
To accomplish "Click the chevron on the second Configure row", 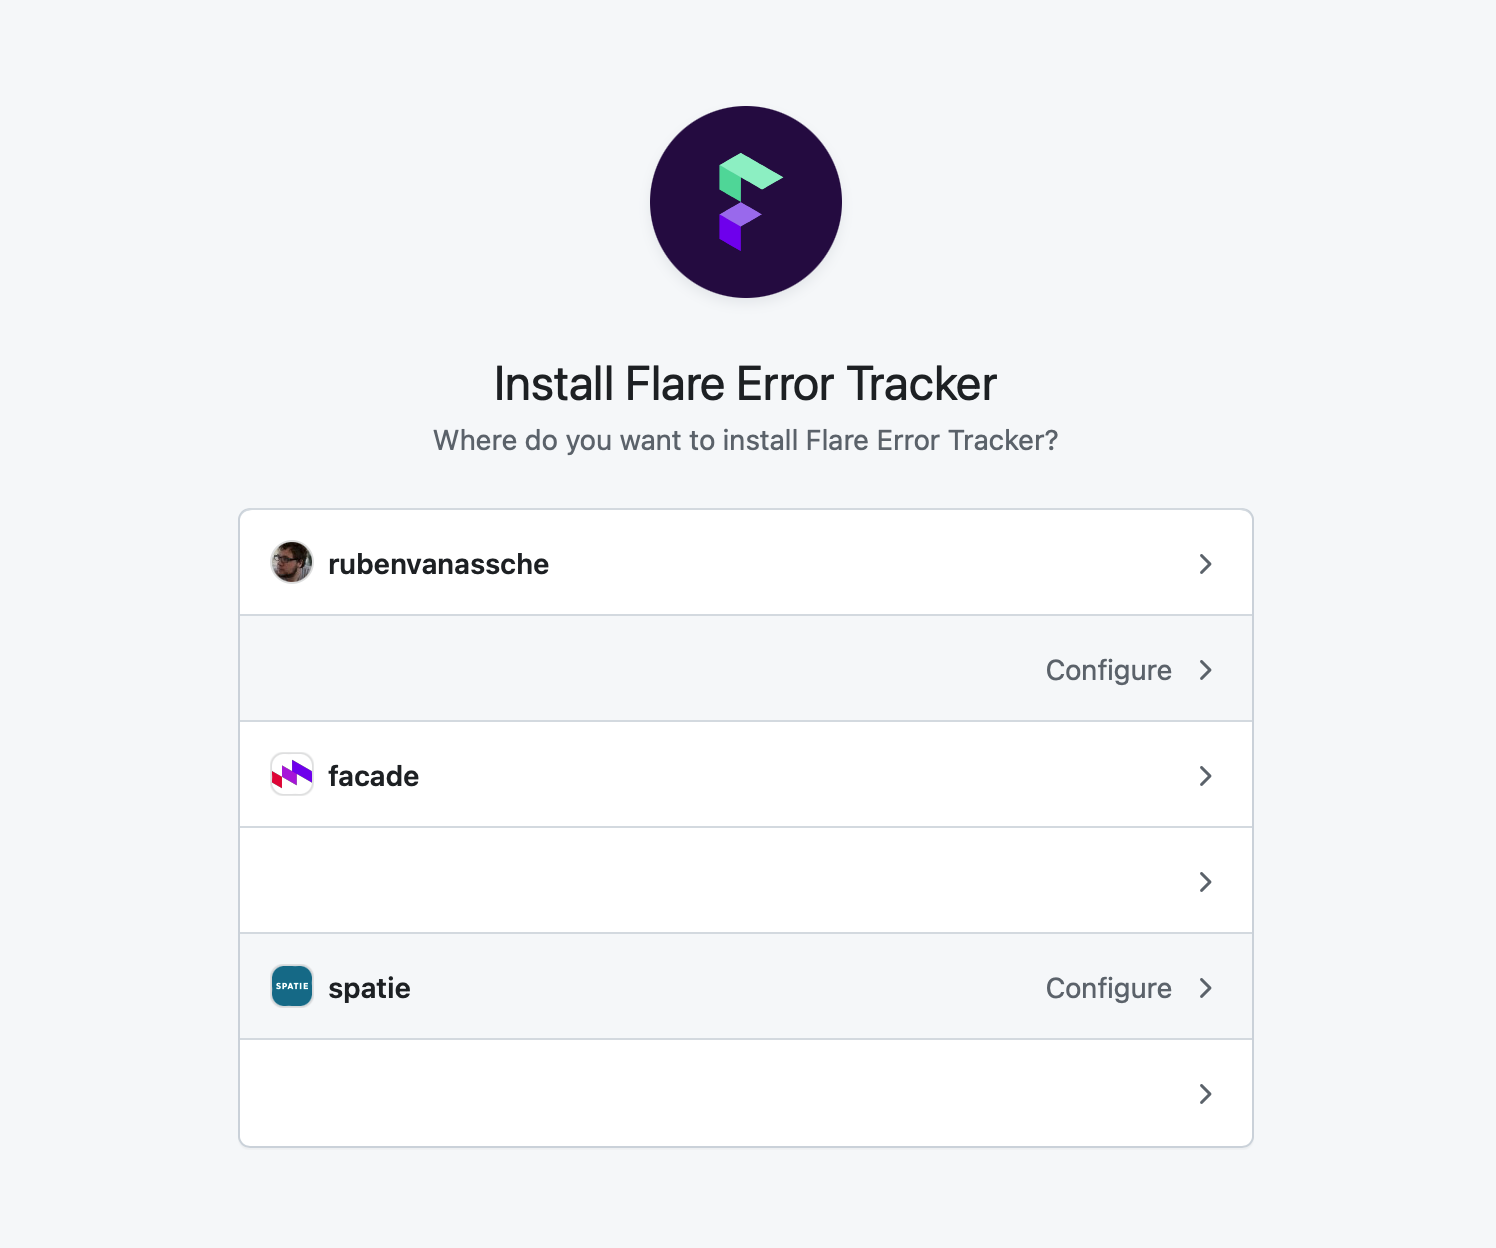I will (x=1206, y=670).
